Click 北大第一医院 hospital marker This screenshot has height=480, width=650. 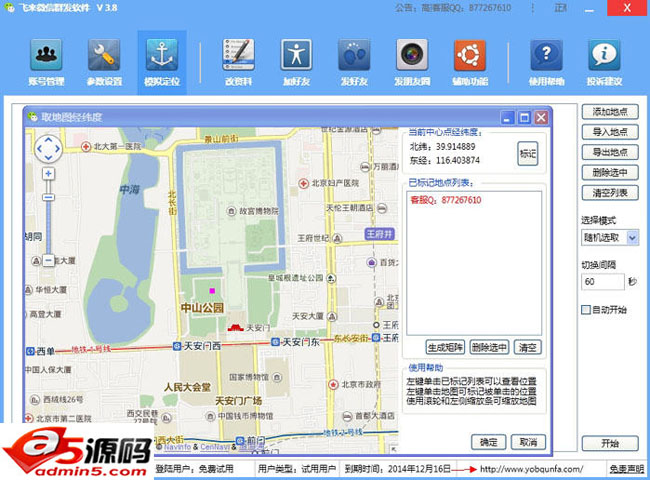pyautogui.click(x=86, y=146)
